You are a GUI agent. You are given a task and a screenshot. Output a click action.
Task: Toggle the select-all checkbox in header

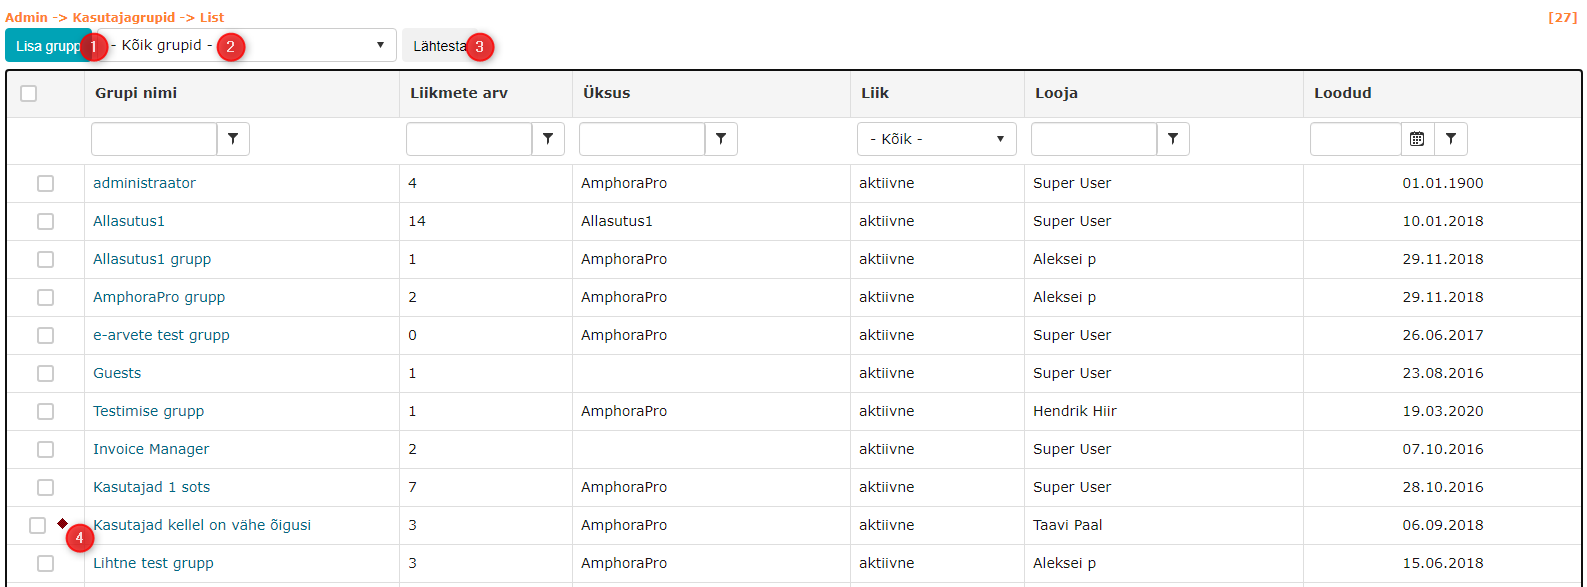pyautogui.click(x=29, y=93)
